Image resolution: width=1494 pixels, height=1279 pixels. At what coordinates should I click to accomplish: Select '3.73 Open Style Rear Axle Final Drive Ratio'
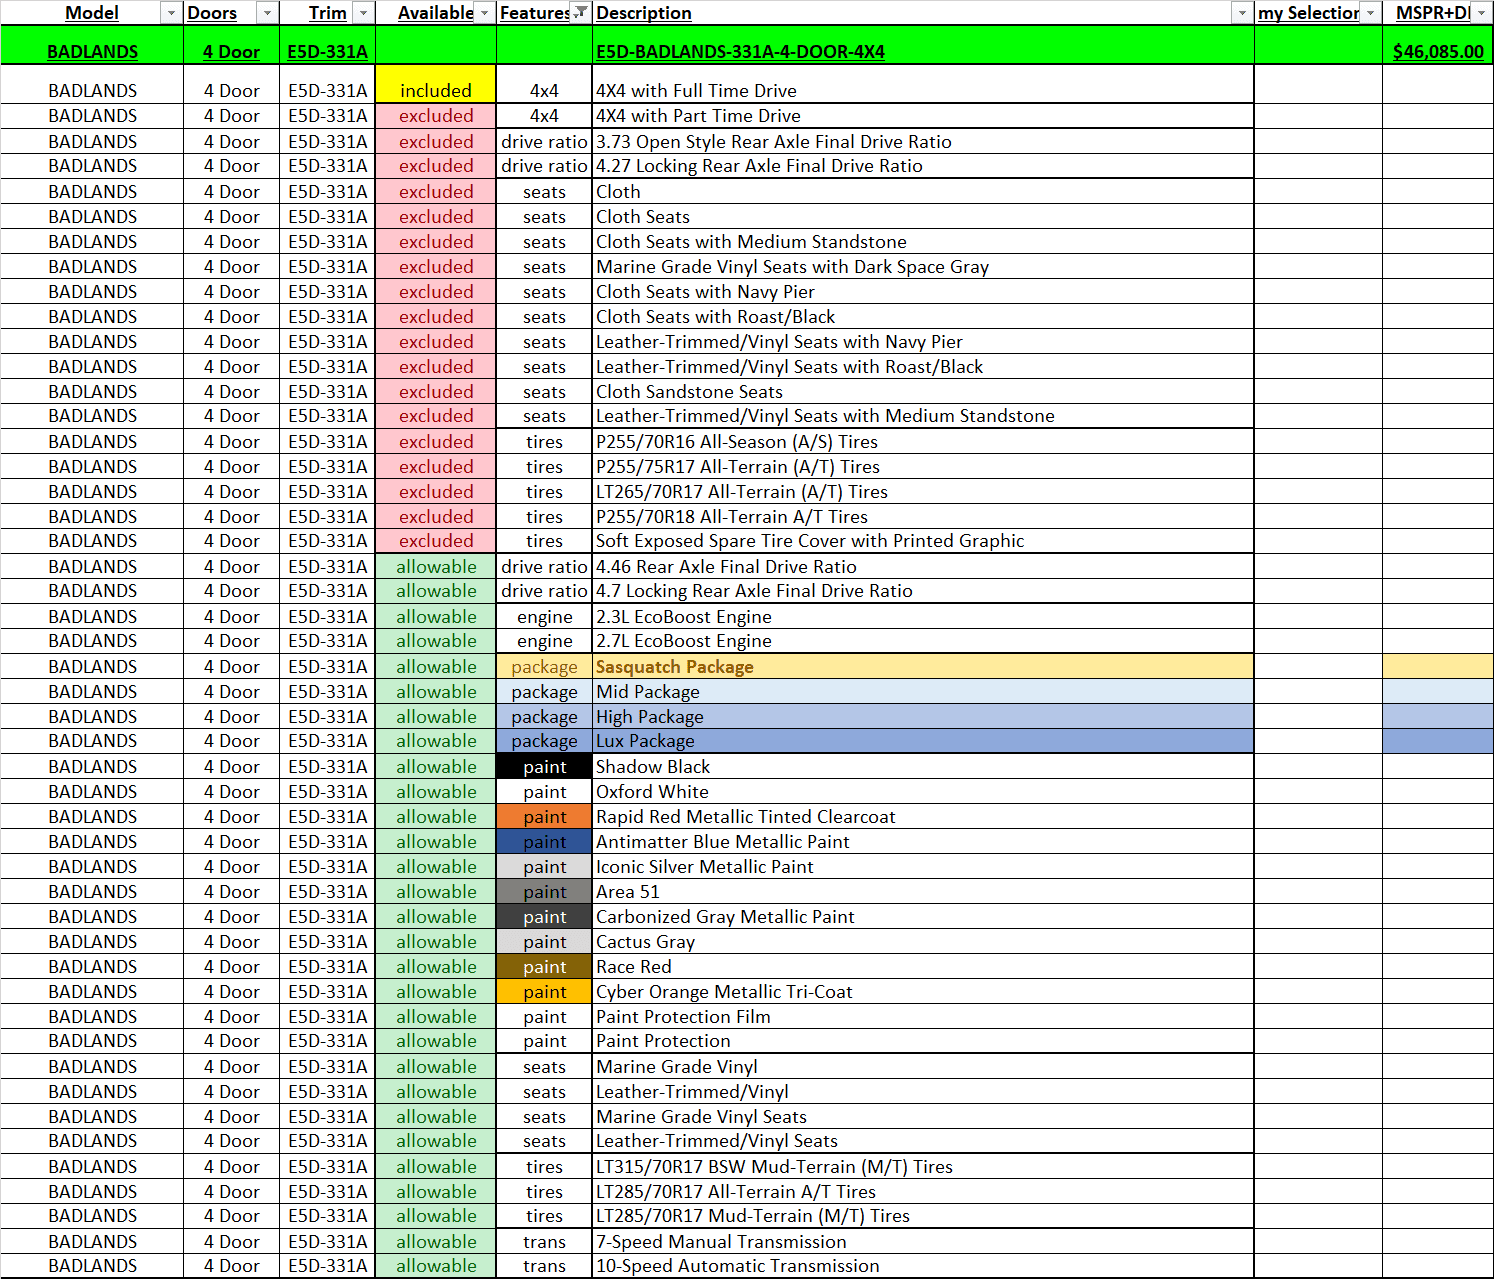coord(924,142)
